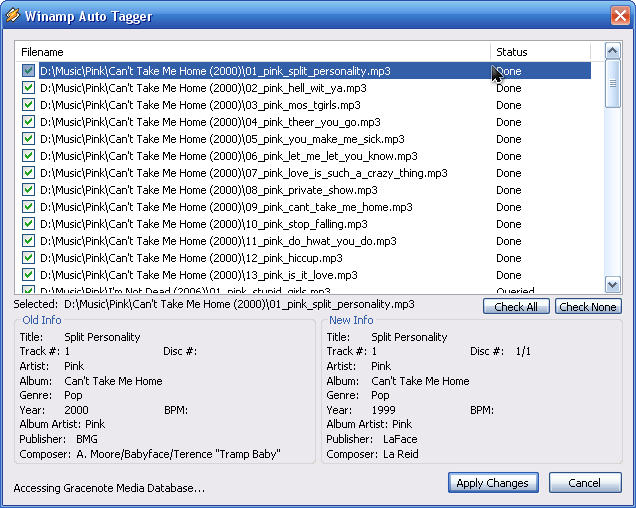Cancel the auto tagger dialog
The width and height of the screenshot is (636, 508).
click(585, 483)
